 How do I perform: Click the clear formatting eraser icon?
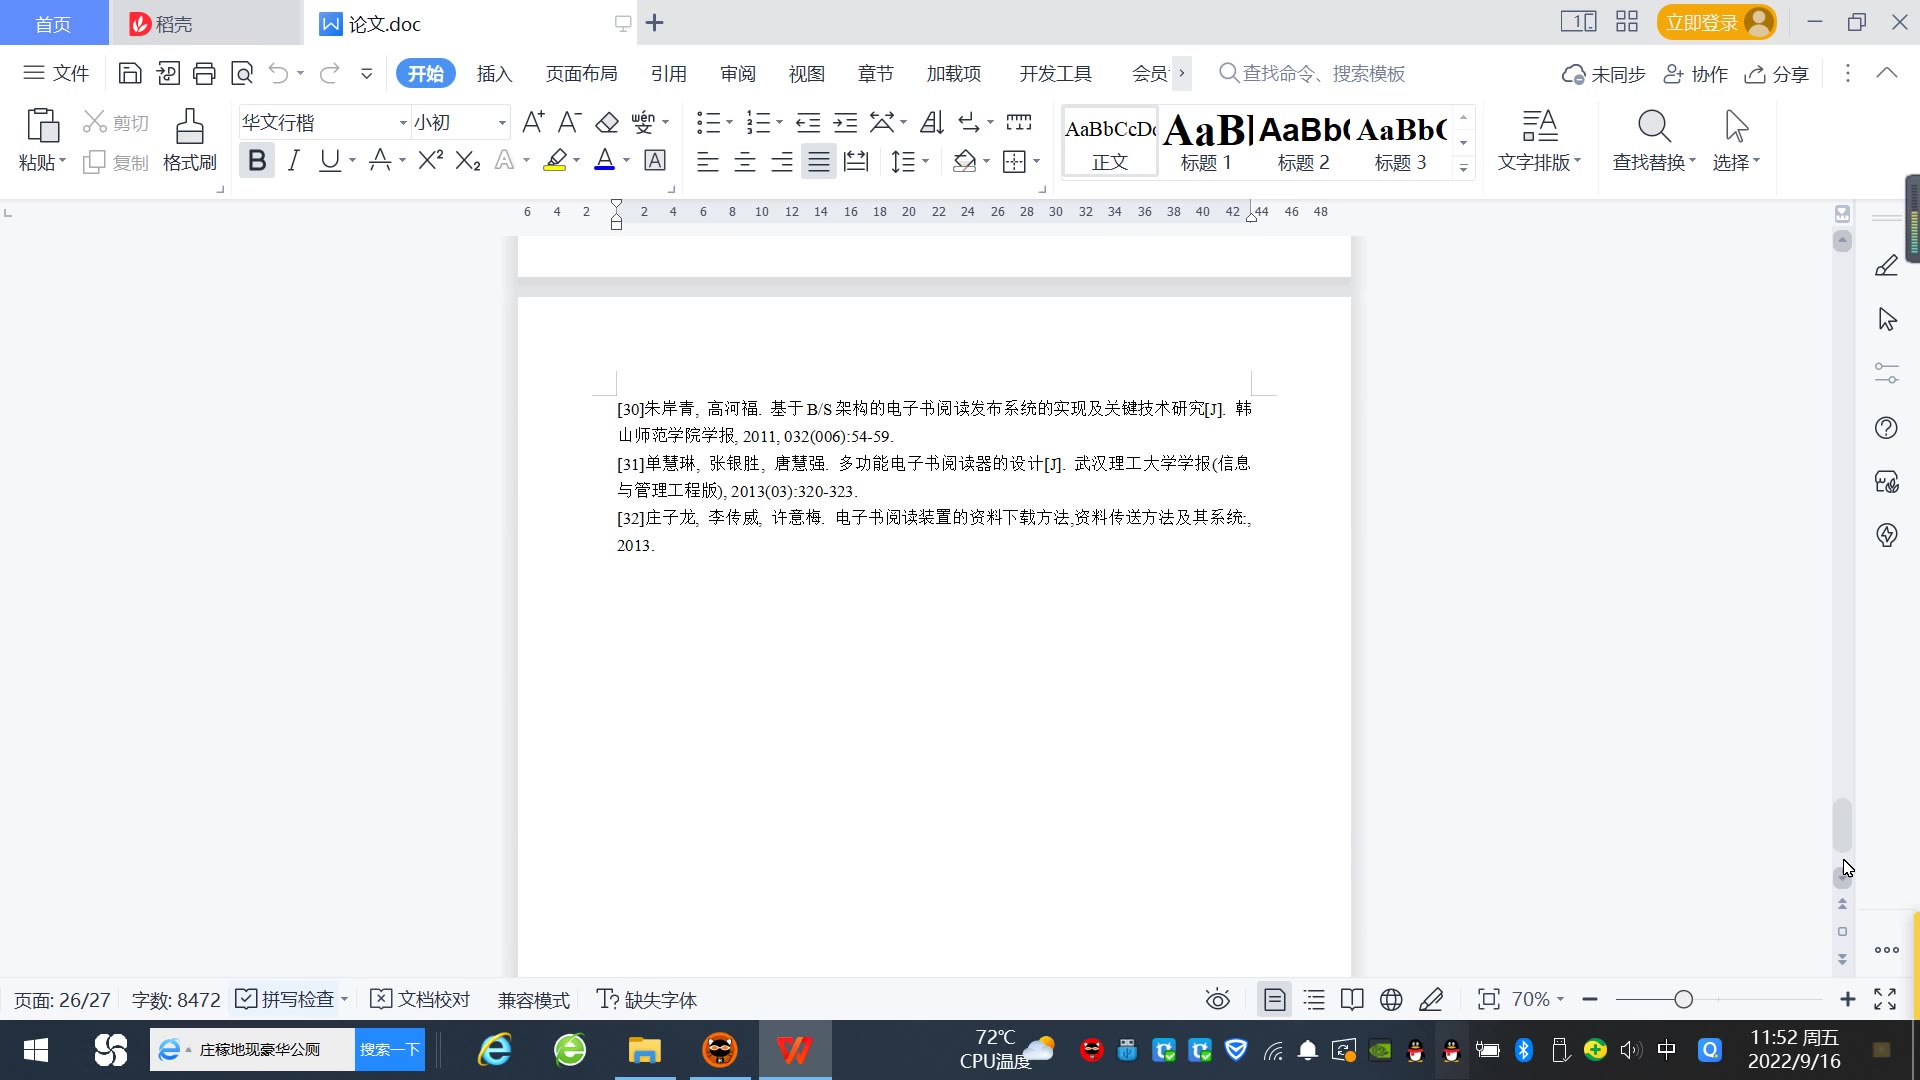click(607, 123)
